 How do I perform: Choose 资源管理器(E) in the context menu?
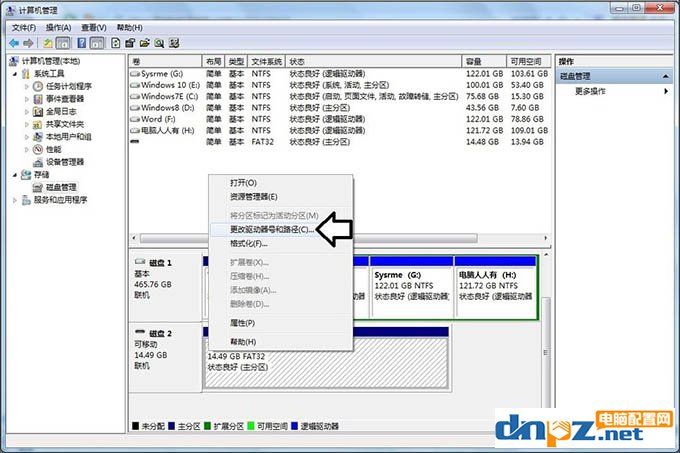tap(254, 197)
